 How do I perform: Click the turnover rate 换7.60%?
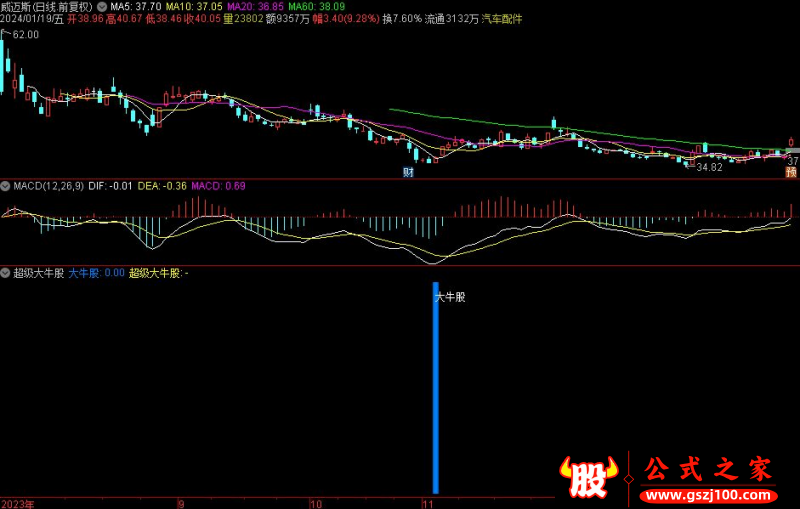pyautogui.click(x=402, y=19)
